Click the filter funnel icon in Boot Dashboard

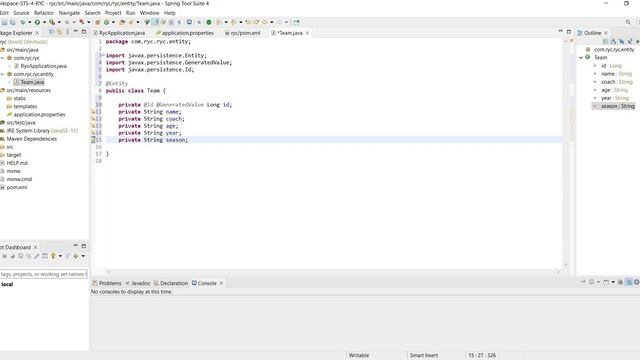(68, 256)
